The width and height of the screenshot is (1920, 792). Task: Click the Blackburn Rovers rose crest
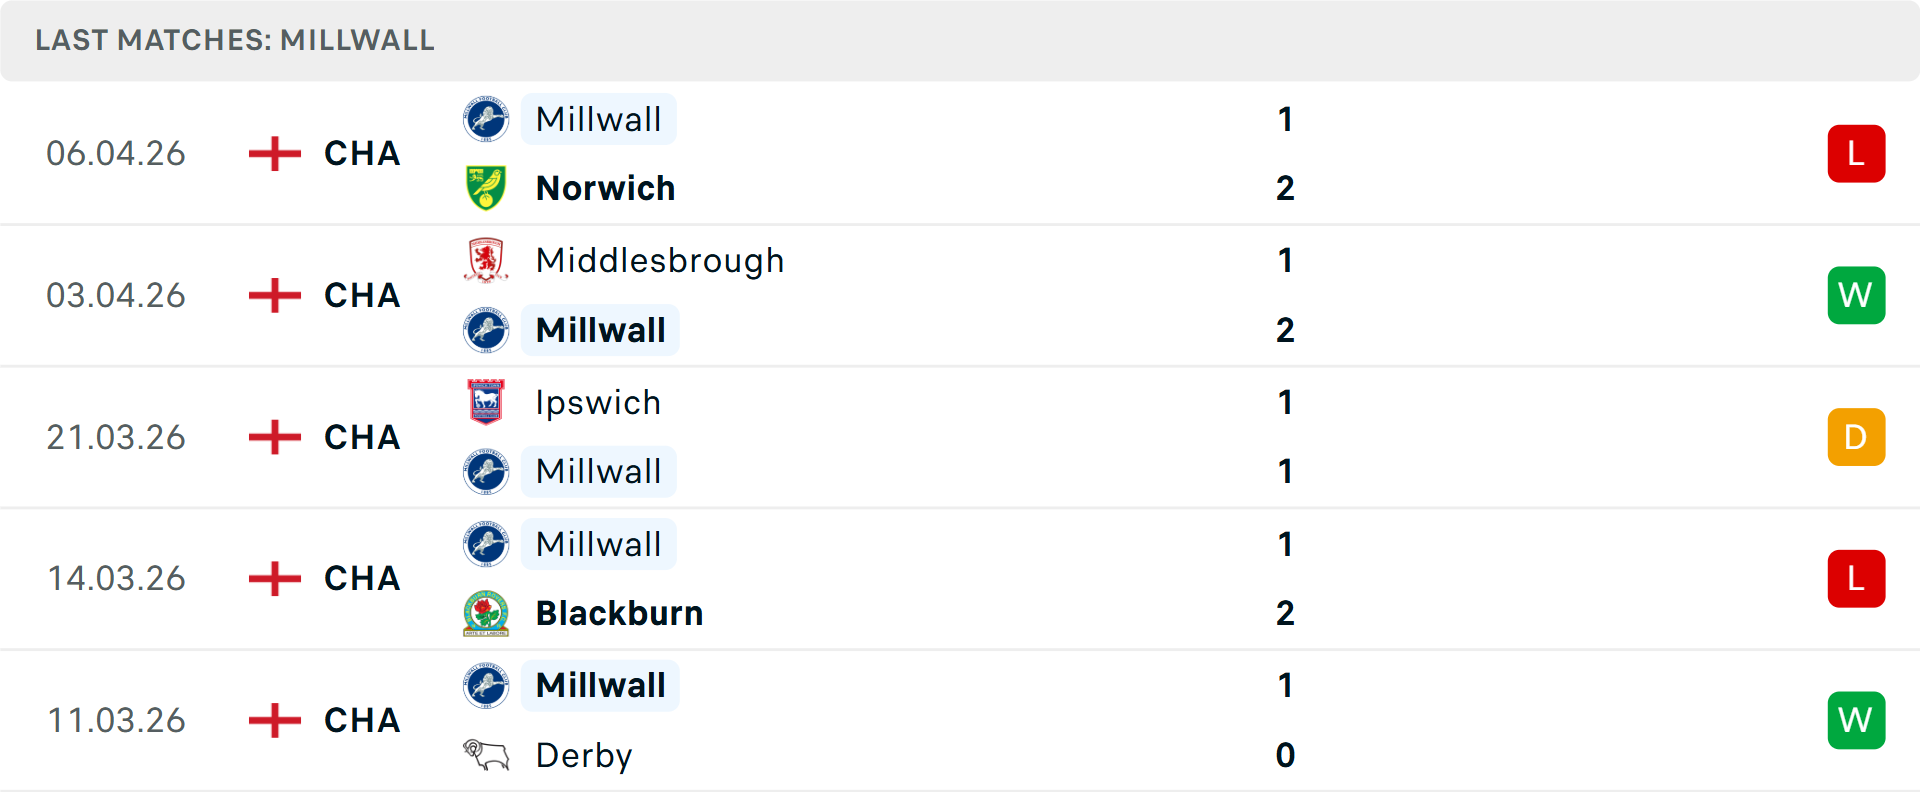tap(487, 613)
